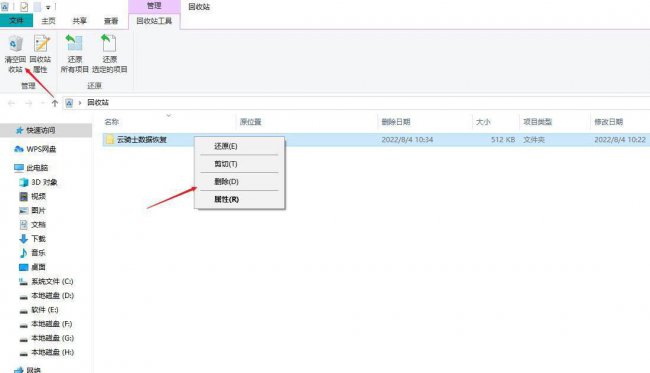Click Restore the selected items (还原选定的项目)
This screenshot has height=373, width=650.
pos(109,54)
